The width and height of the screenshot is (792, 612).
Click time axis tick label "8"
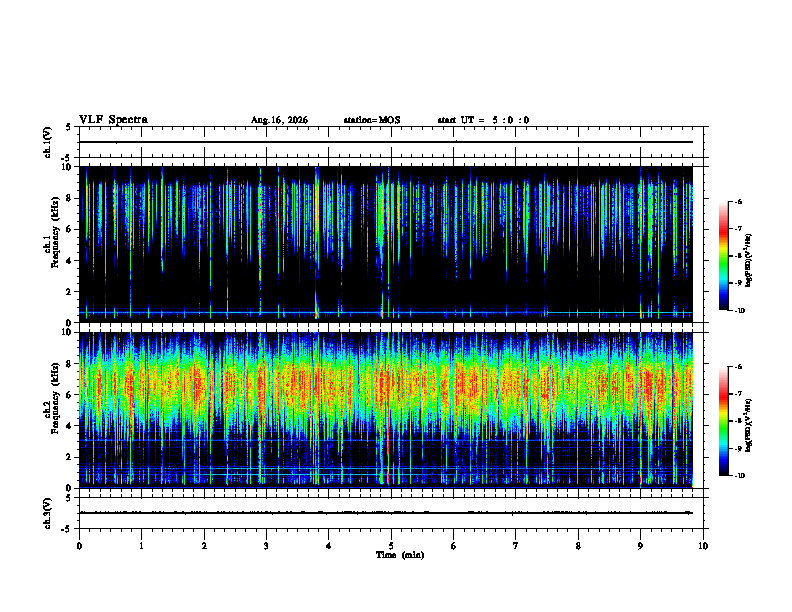click(578, 546)
